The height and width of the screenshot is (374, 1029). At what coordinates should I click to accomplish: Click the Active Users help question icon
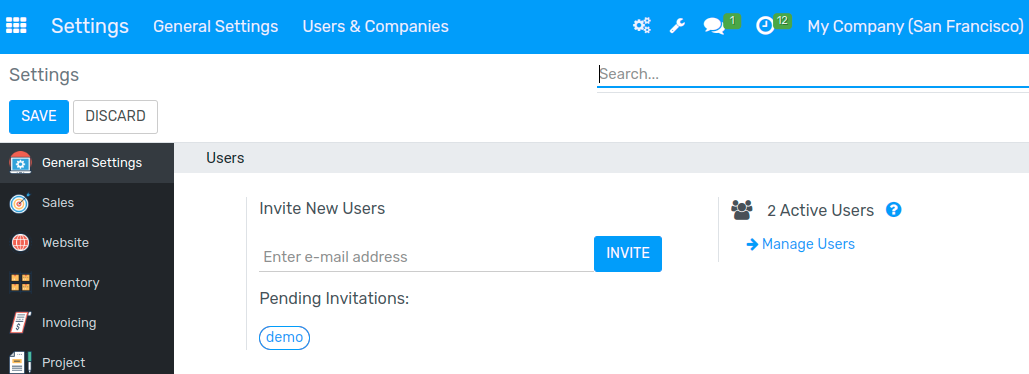[x=894, y=210]
